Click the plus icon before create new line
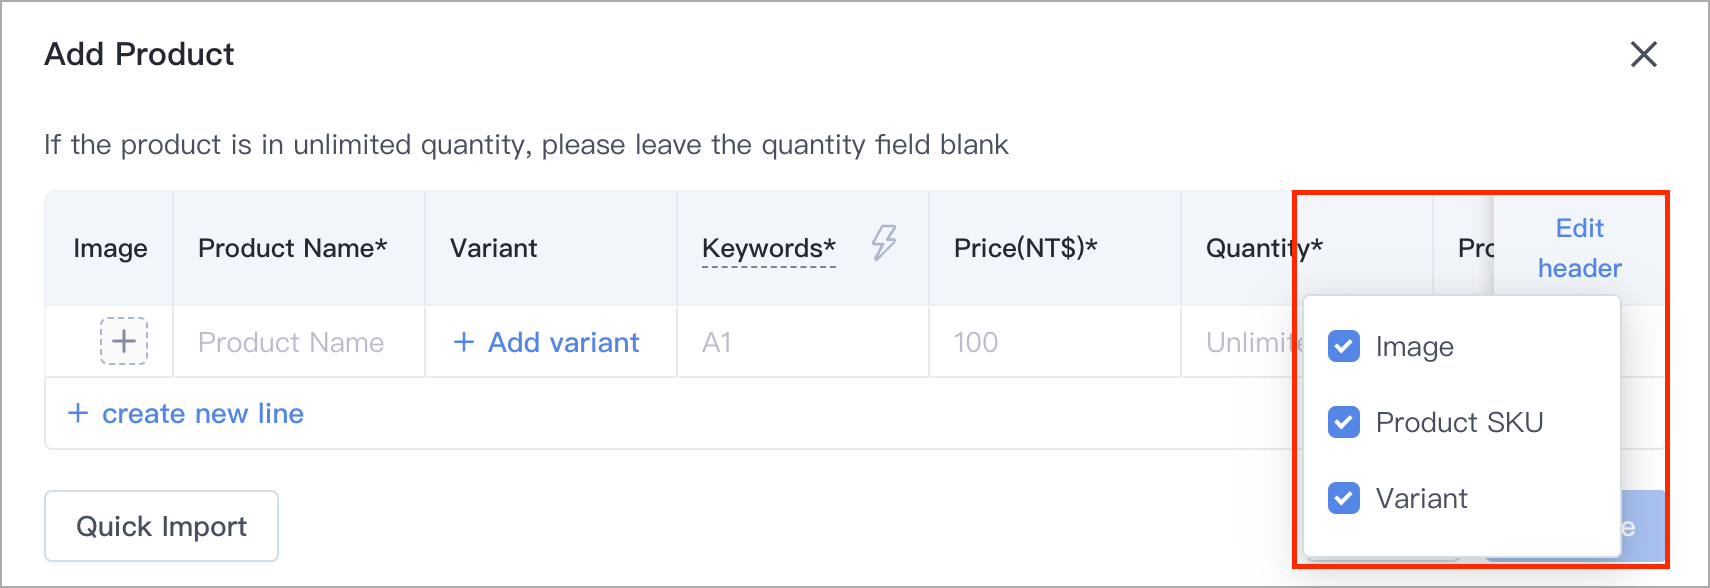The image size is (1710, 588). 78,413
